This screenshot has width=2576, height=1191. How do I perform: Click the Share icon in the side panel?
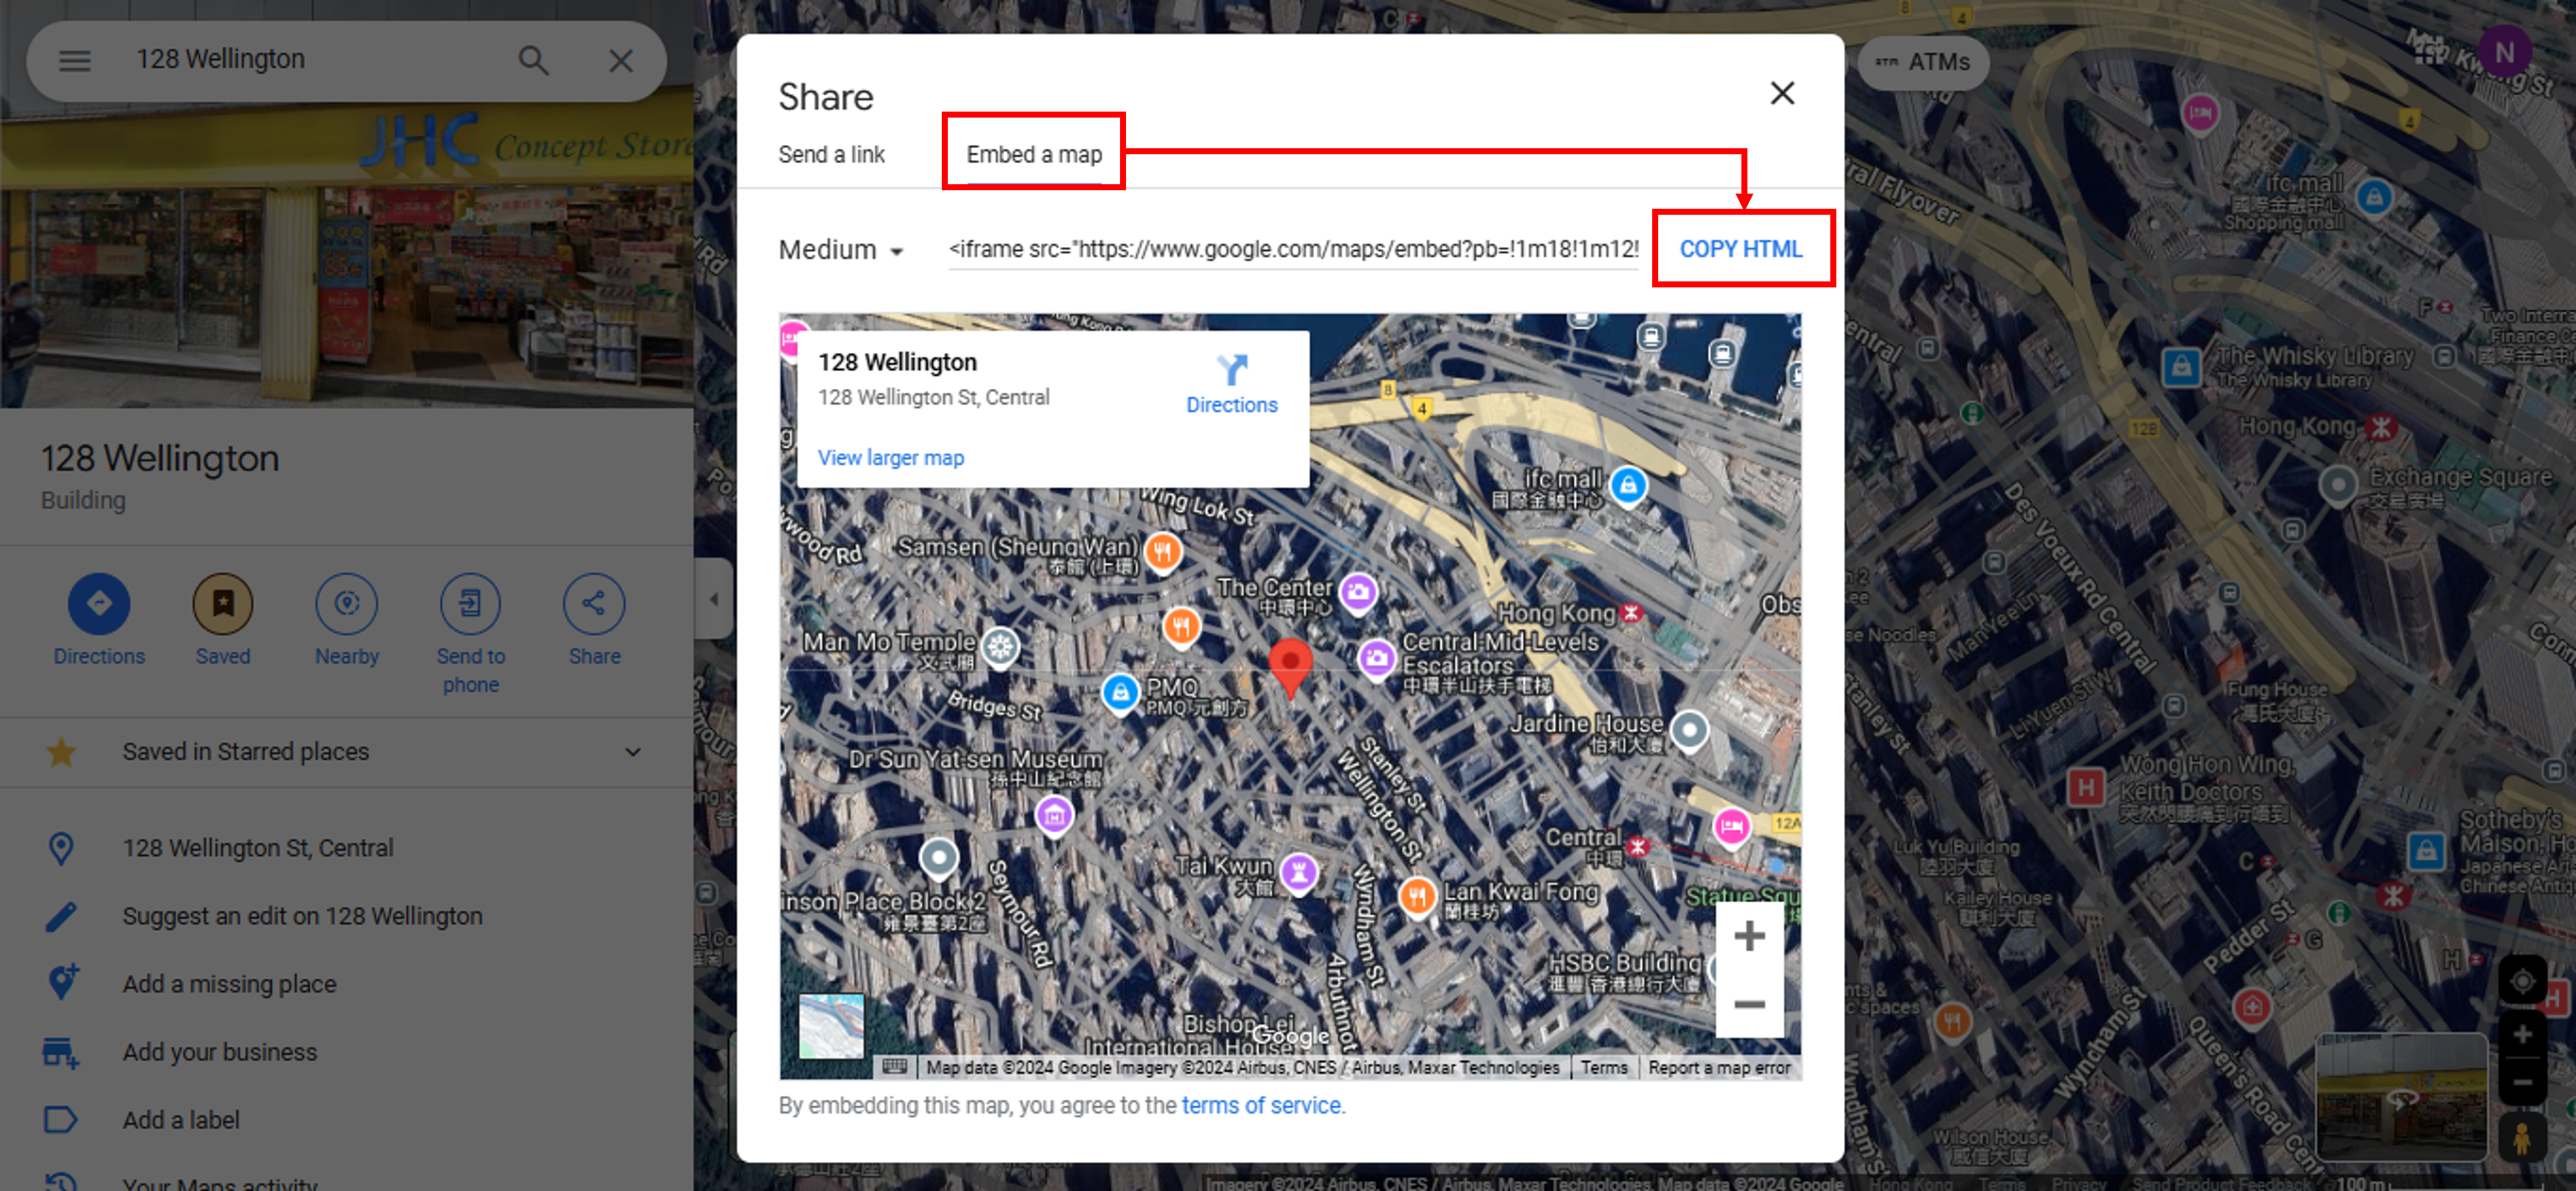[594, 603]
